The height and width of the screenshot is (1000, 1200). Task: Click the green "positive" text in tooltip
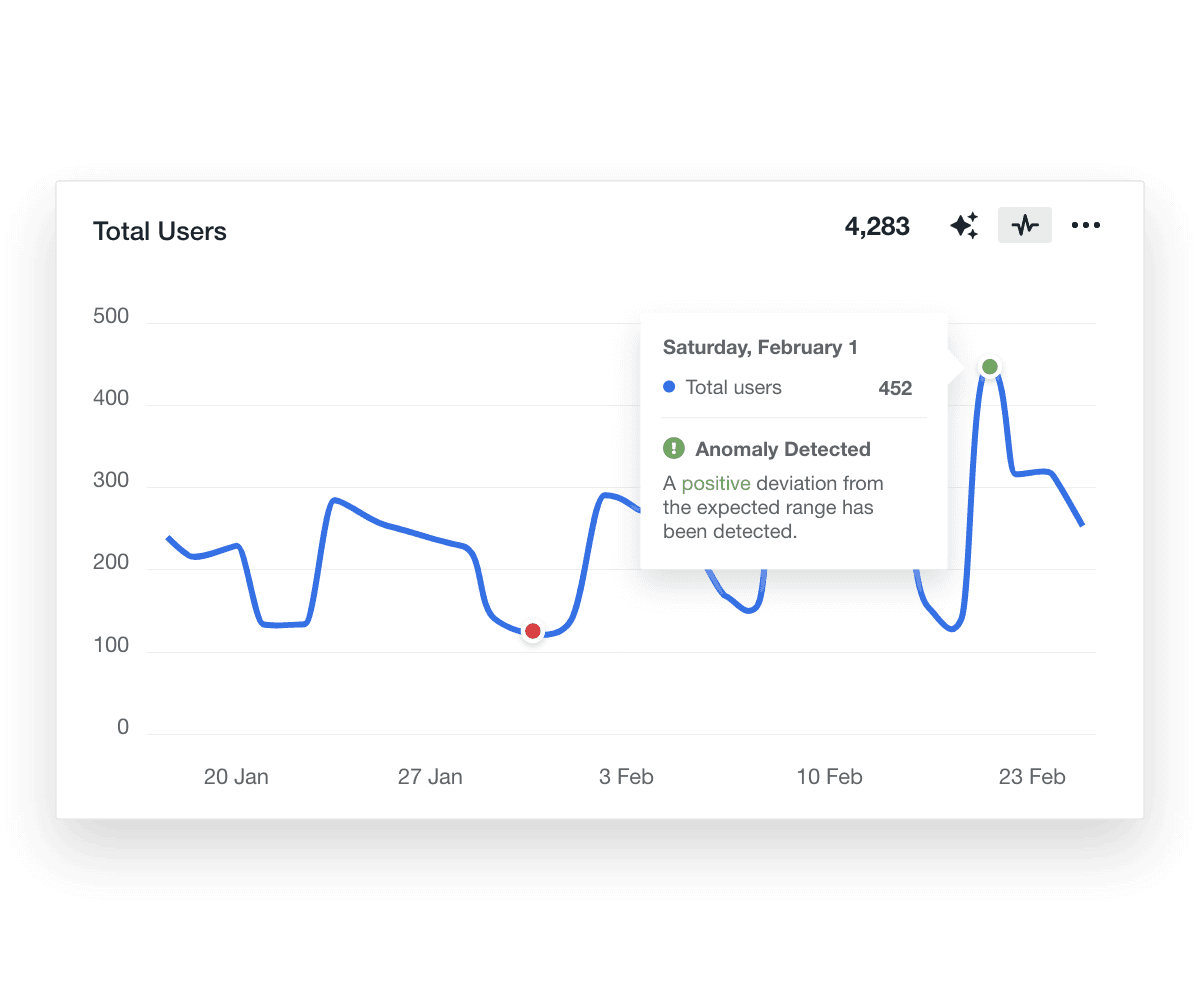click(716, 483)
